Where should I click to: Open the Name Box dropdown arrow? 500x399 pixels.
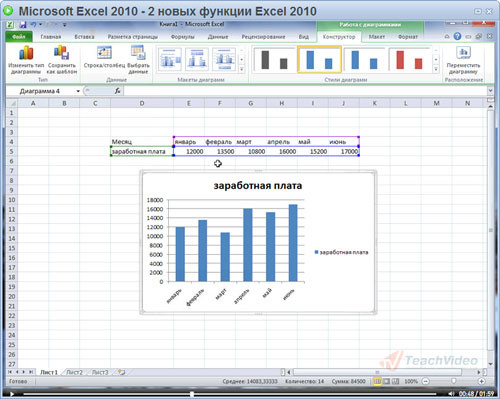point(78,91)
